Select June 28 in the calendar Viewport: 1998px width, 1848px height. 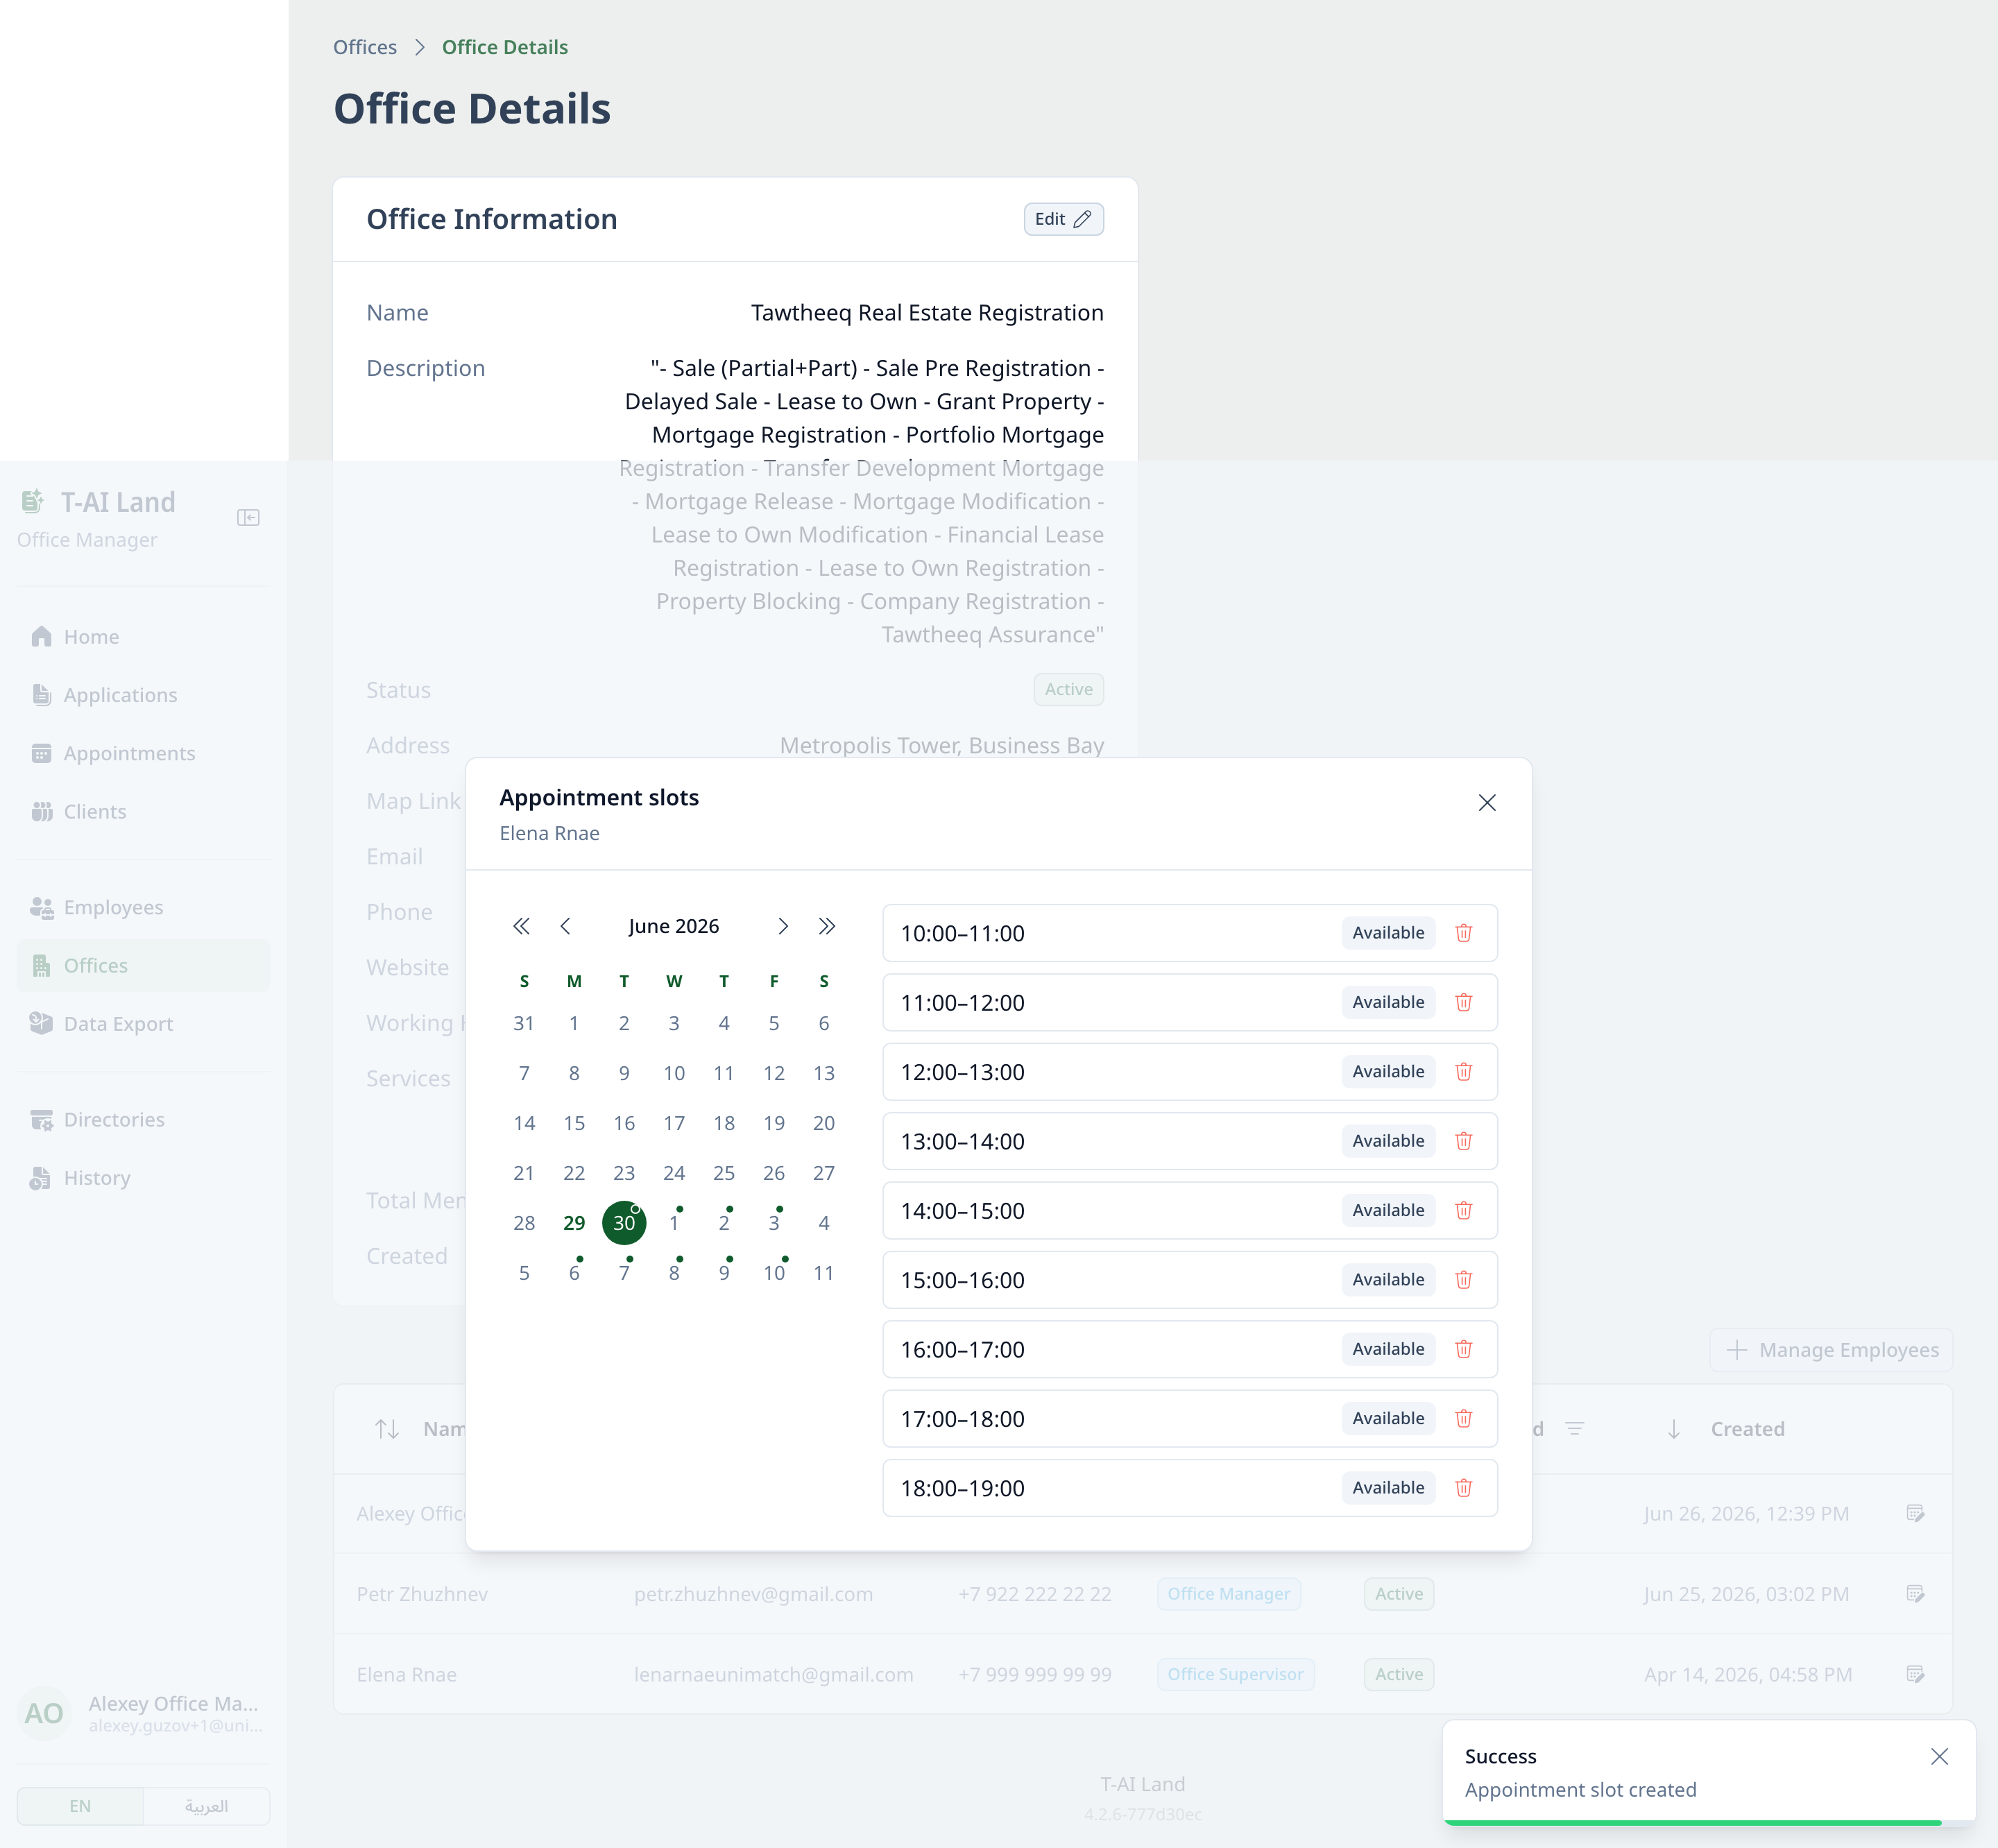pos(524,1223)
